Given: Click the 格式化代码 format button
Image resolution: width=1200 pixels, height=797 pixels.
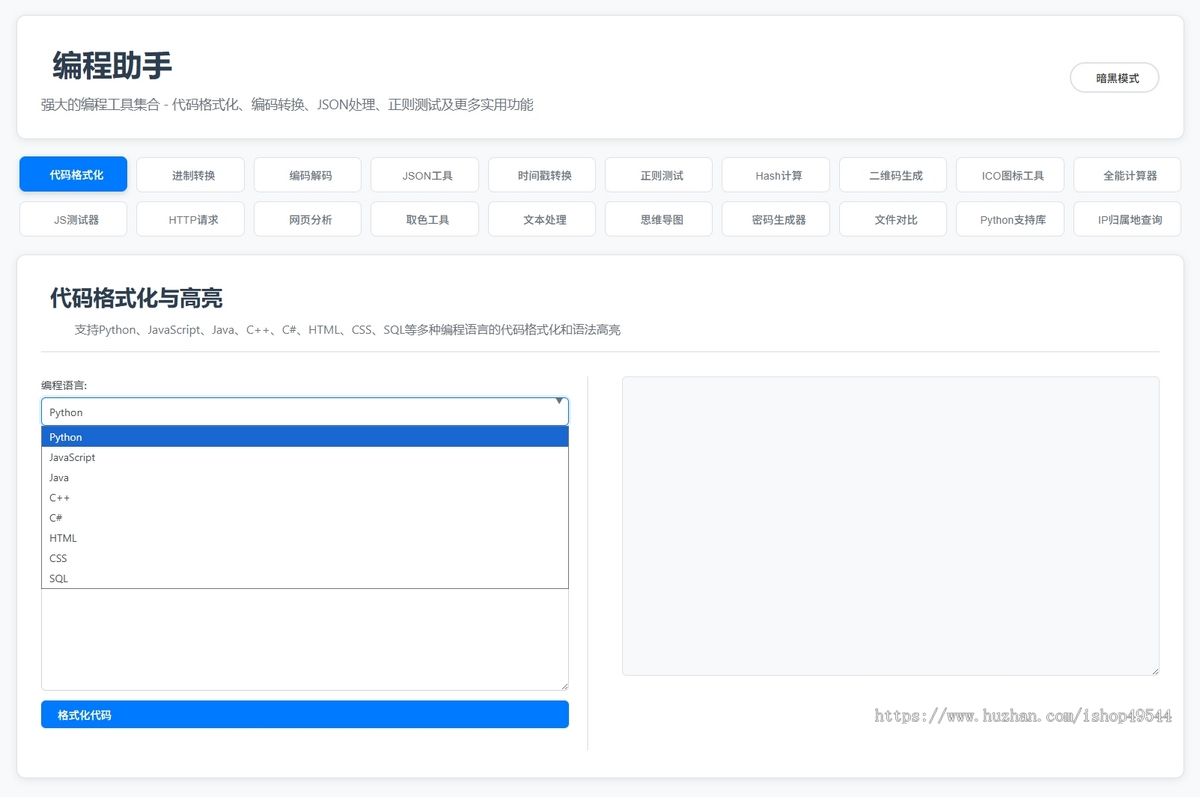Looking at the screenshot, I should (305, 714).
